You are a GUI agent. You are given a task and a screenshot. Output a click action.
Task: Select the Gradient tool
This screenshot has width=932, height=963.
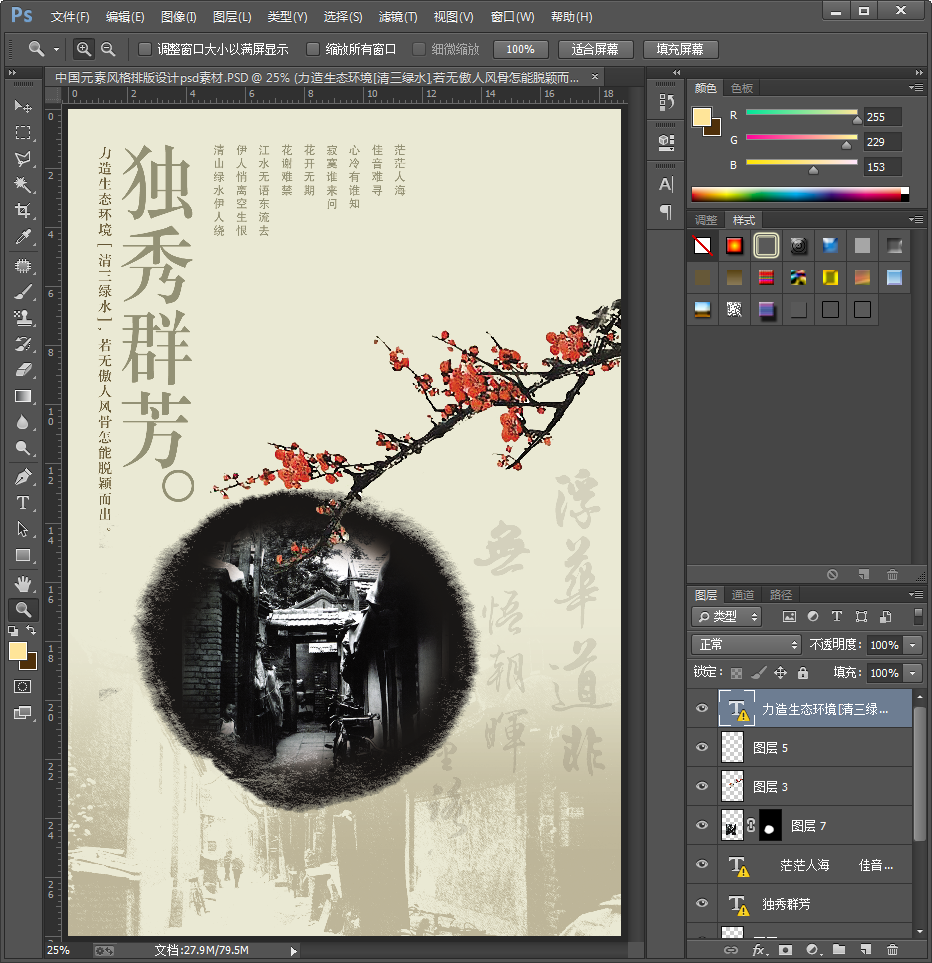tap(23, 396)
